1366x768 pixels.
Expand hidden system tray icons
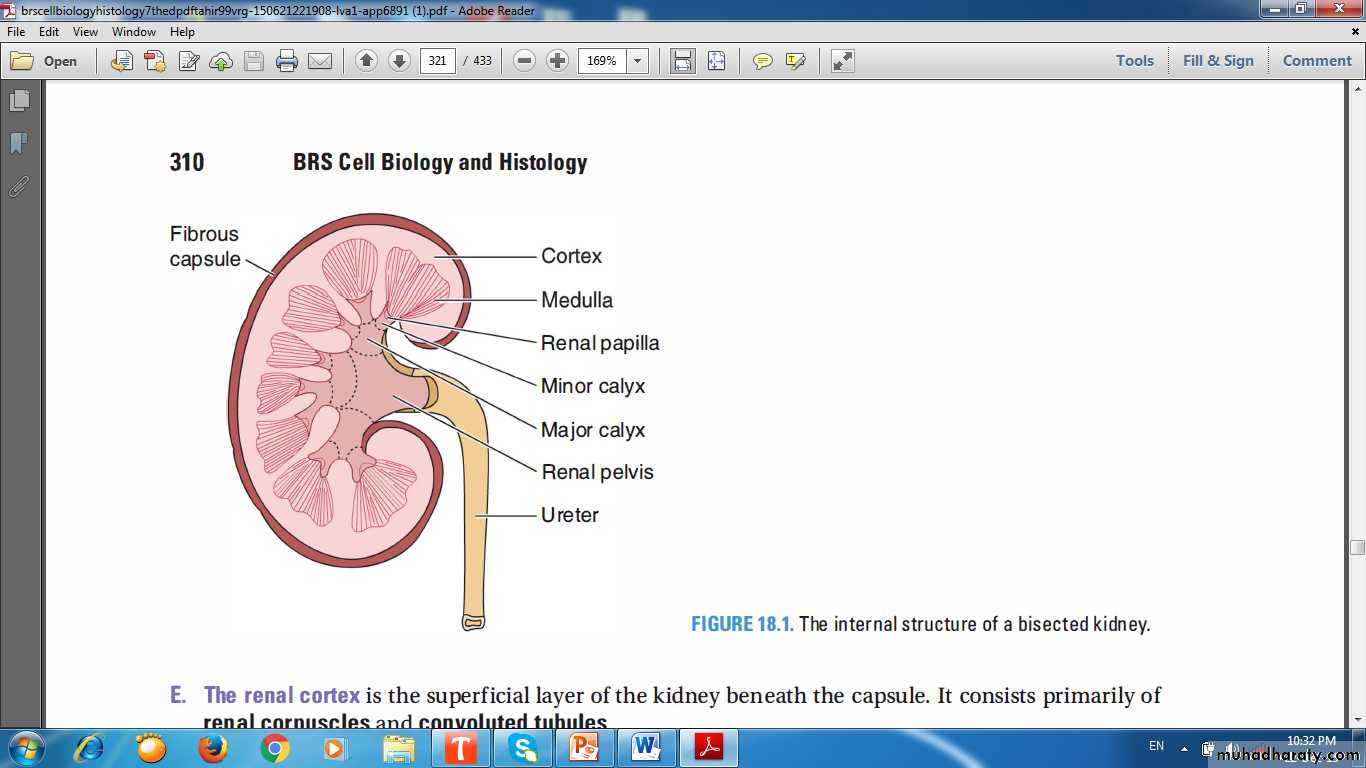tap(1184, 747)
